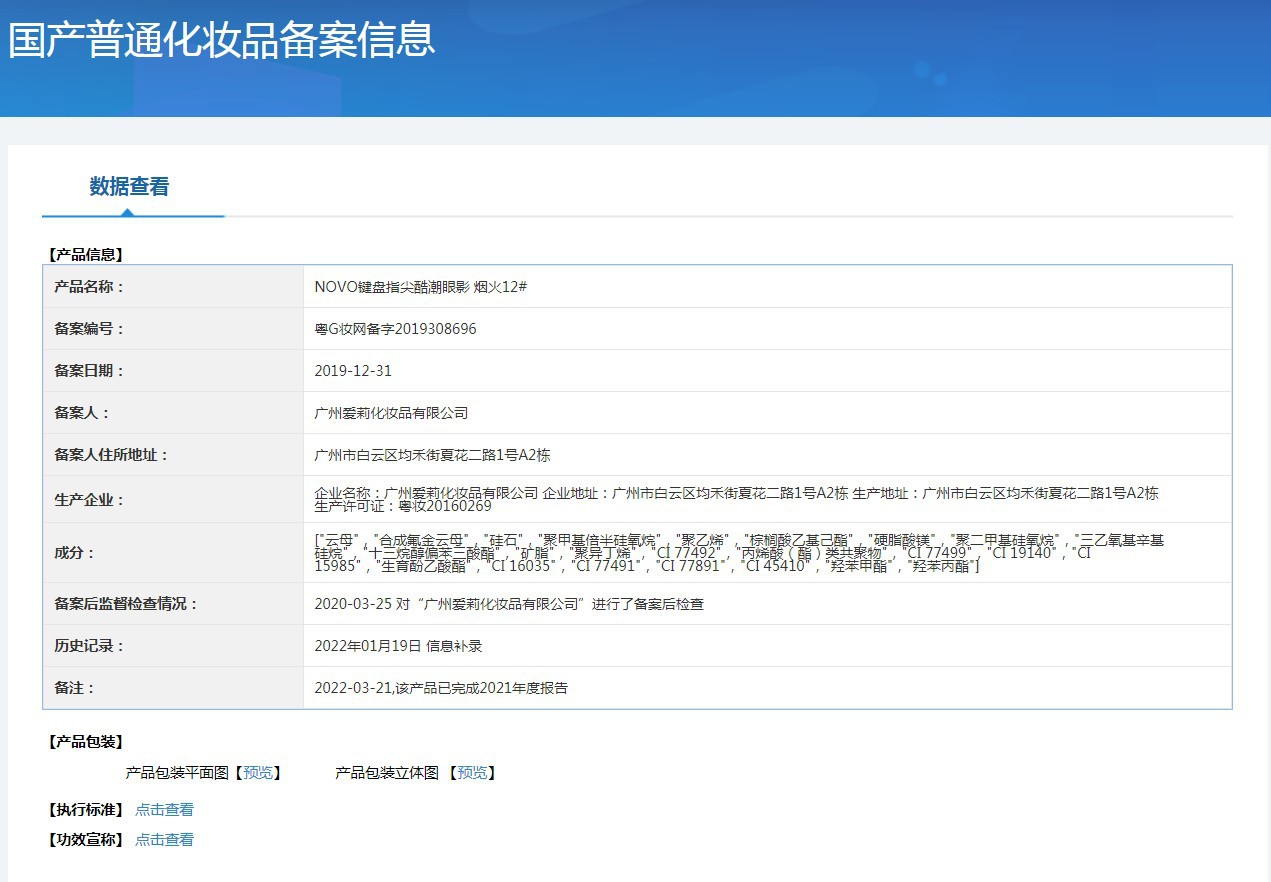Click the inspection record dated 2020-03-25
The height and width of the screenshot is (882, 1271).
click(509, 604)
